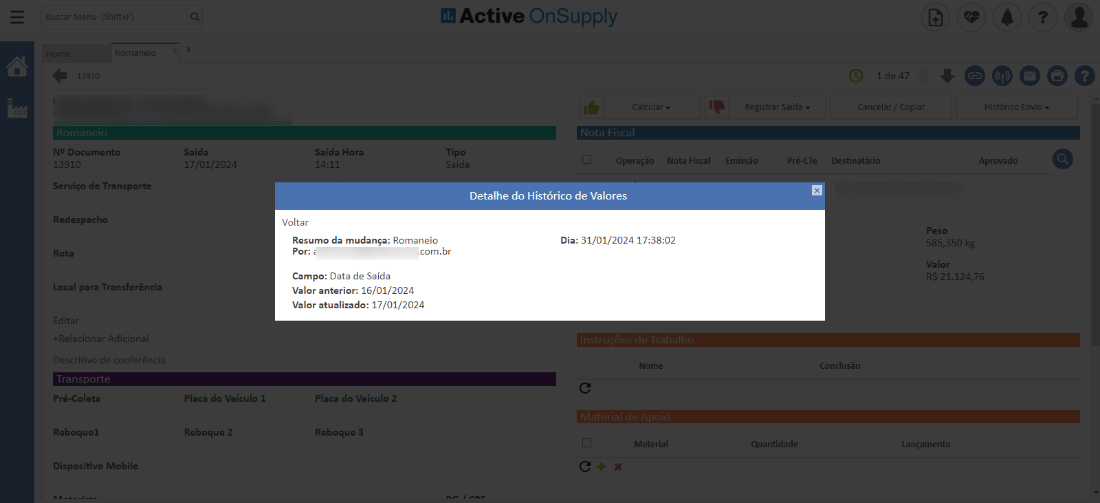
Task: Refresh the Material de Apoio list
Action: click(585, 466)
